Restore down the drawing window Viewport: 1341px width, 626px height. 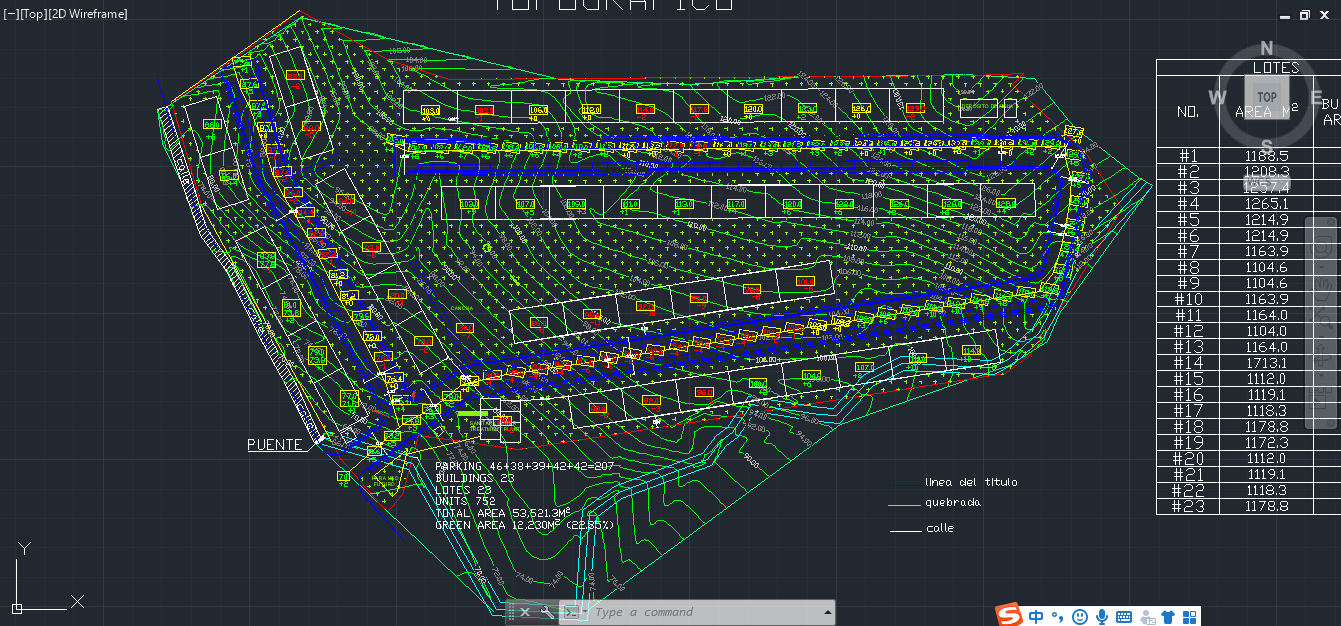(1304, 15)
